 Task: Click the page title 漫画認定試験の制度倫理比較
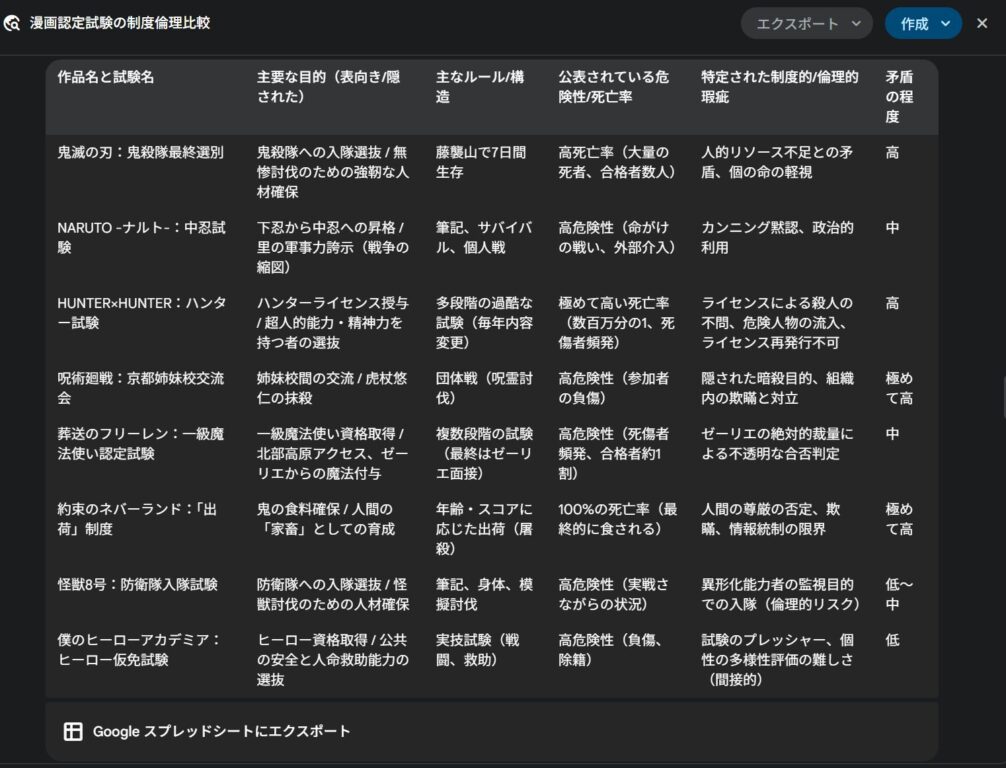coord(120,23)
